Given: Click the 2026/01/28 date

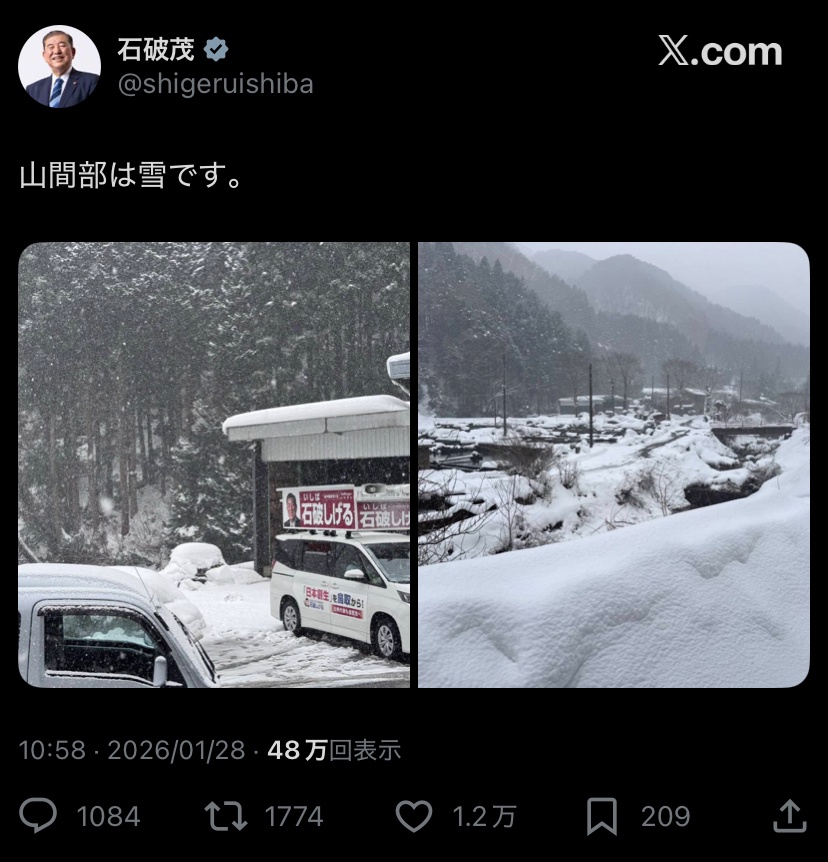Looking at the screenshot, I should tap(176, 750).
